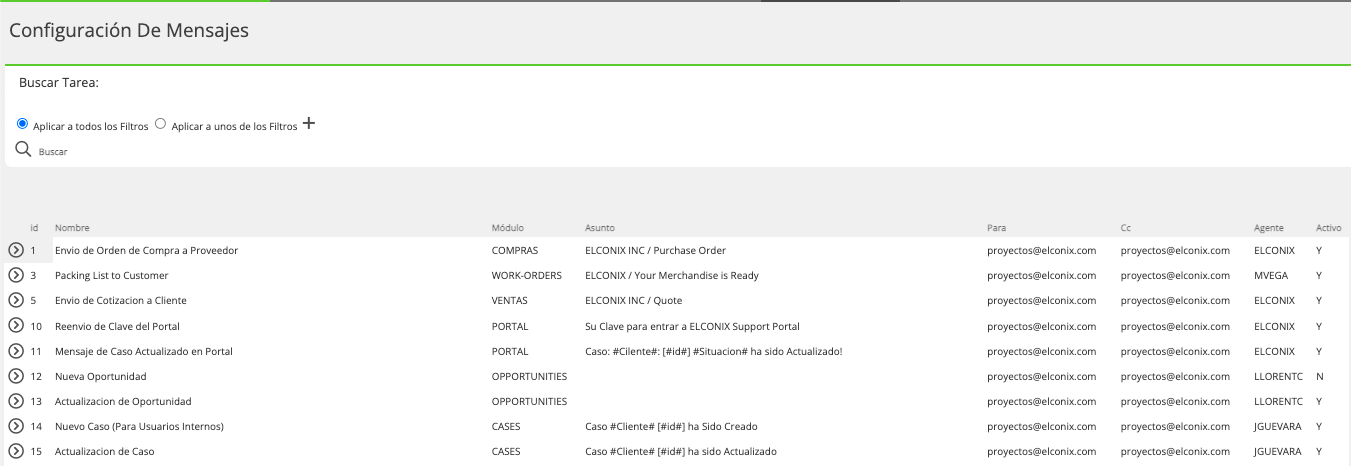Viewport: 1351px width, 466px height.
Task: Click Para email in Packing List row
Action: tap(1042, 275)
